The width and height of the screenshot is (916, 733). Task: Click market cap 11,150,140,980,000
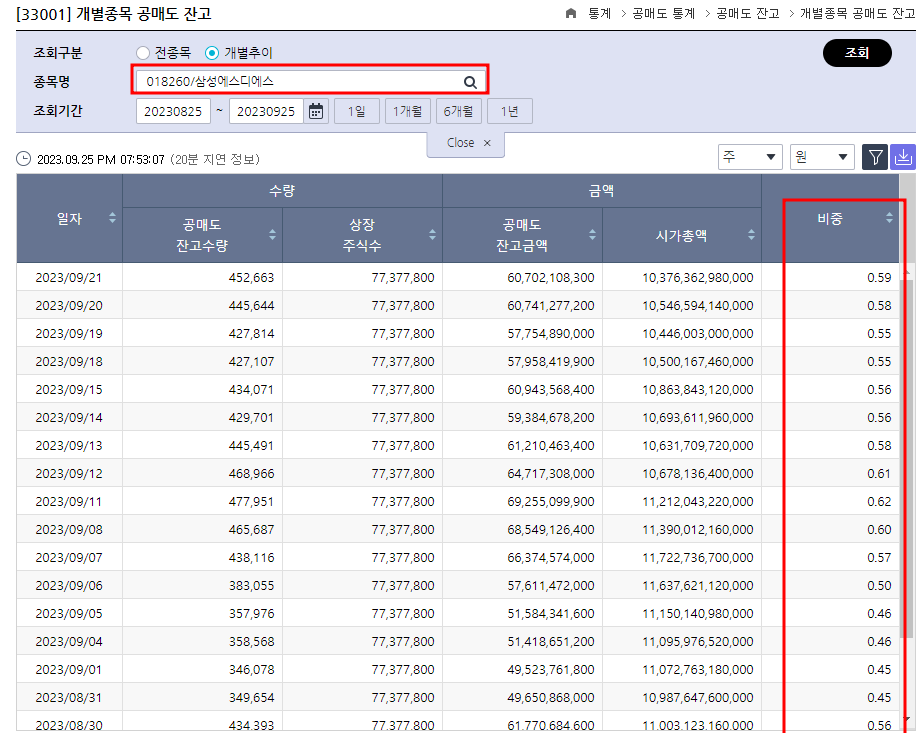[698, 614]
